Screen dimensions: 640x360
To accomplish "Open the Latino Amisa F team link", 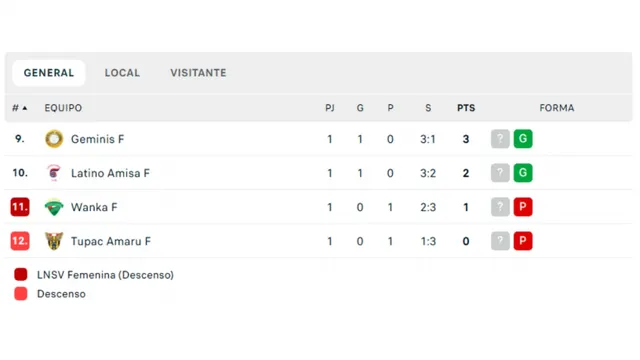I will tap(110, 173).
